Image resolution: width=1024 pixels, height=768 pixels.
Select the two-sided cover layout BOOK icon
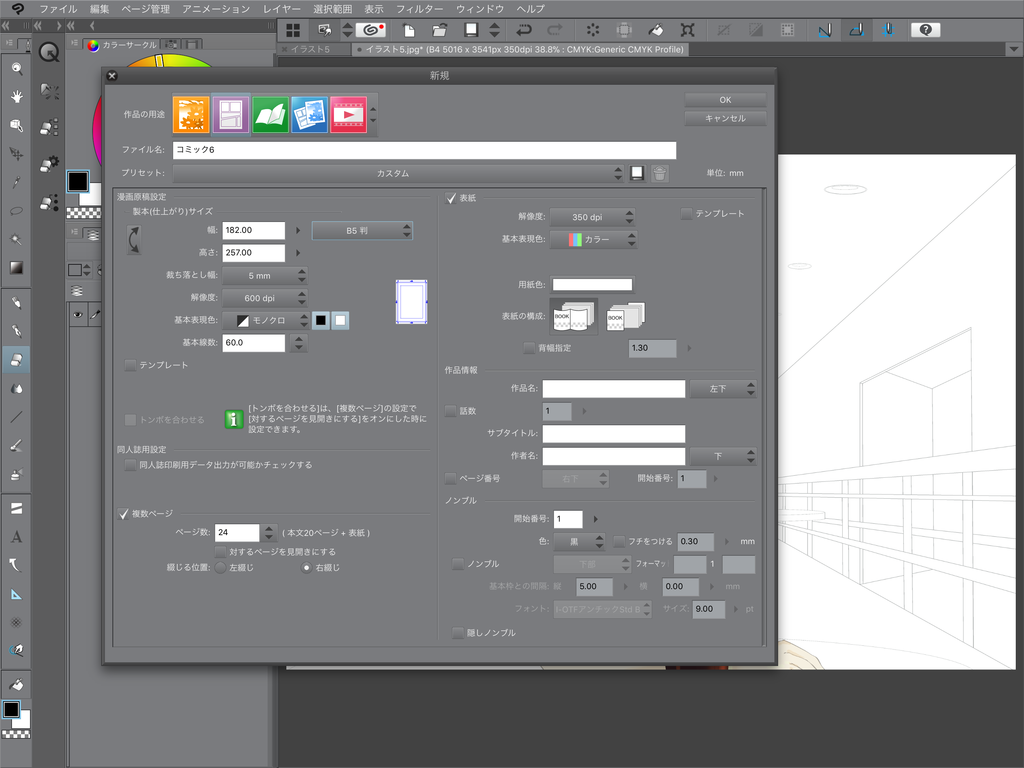(x=573, y=317)
